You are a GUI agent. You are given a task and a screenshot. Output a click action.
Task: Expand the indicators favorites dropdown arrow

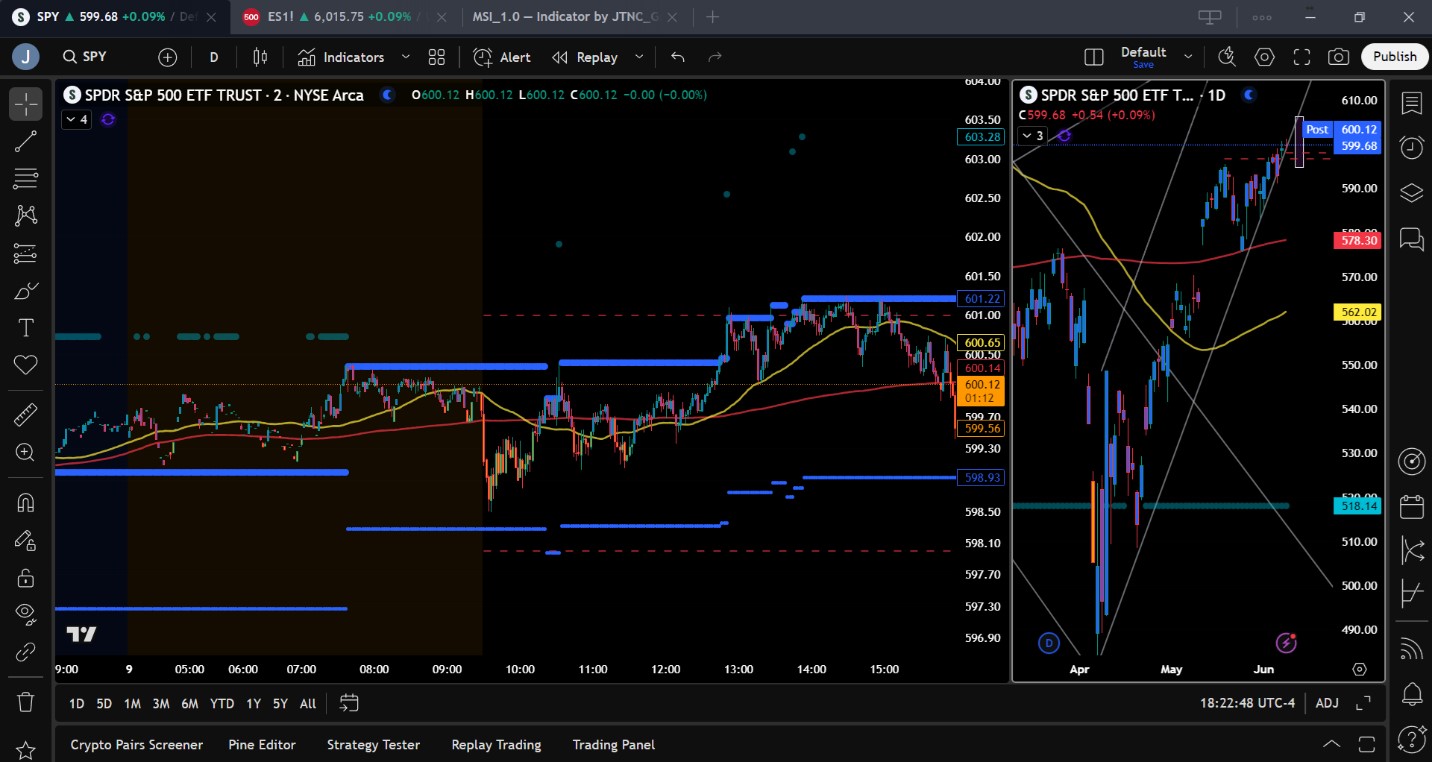pos(406,57)
